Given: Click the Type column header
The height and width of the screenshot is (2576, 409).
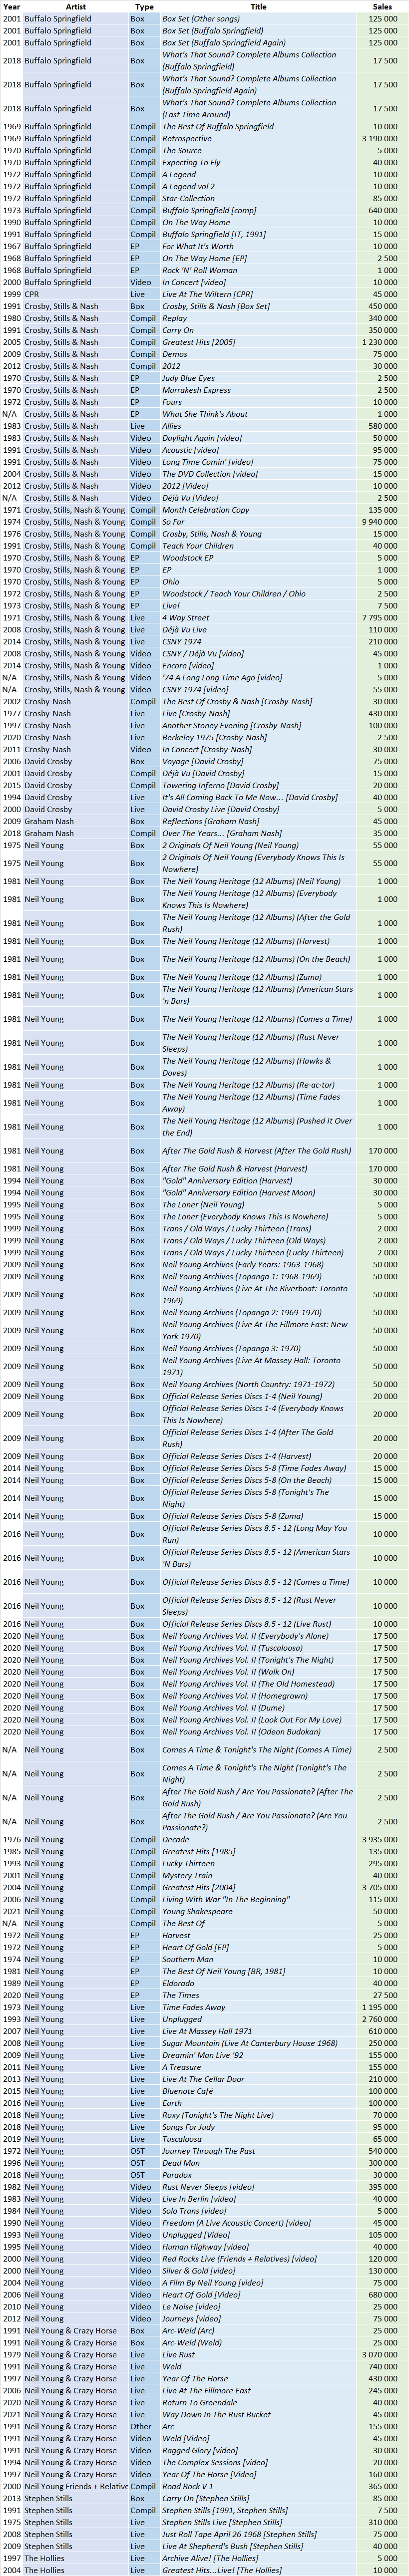Looking at the screenshot, I should coord(144,6).
